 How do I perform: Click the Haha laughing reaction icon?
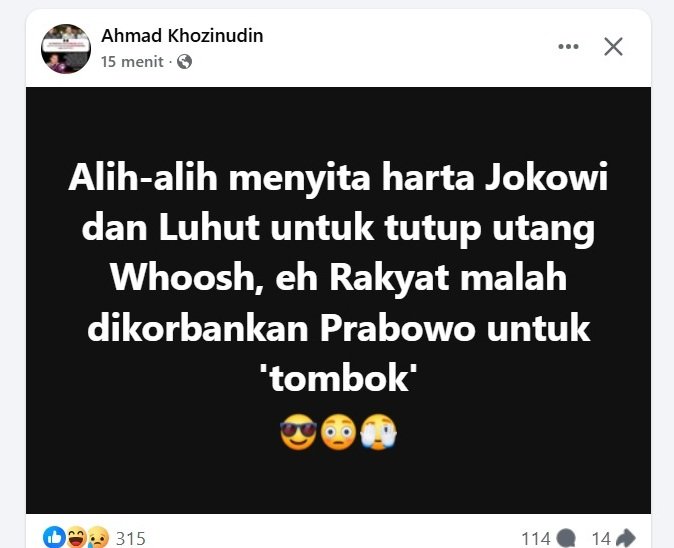coord(77,537)
